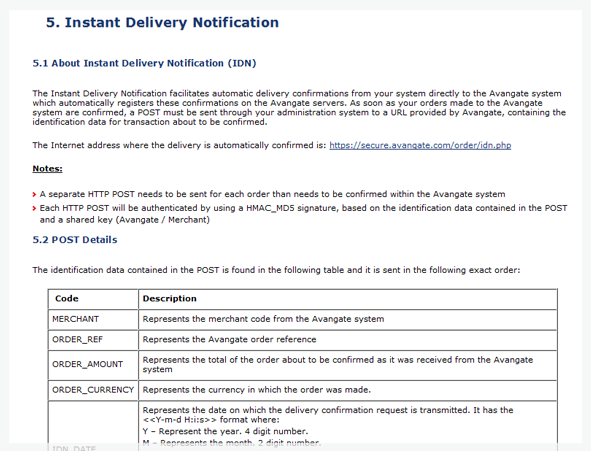Click 'Y – Represent the year' line
This screenshot has height=451, width=591.
[x=225, y=431]
